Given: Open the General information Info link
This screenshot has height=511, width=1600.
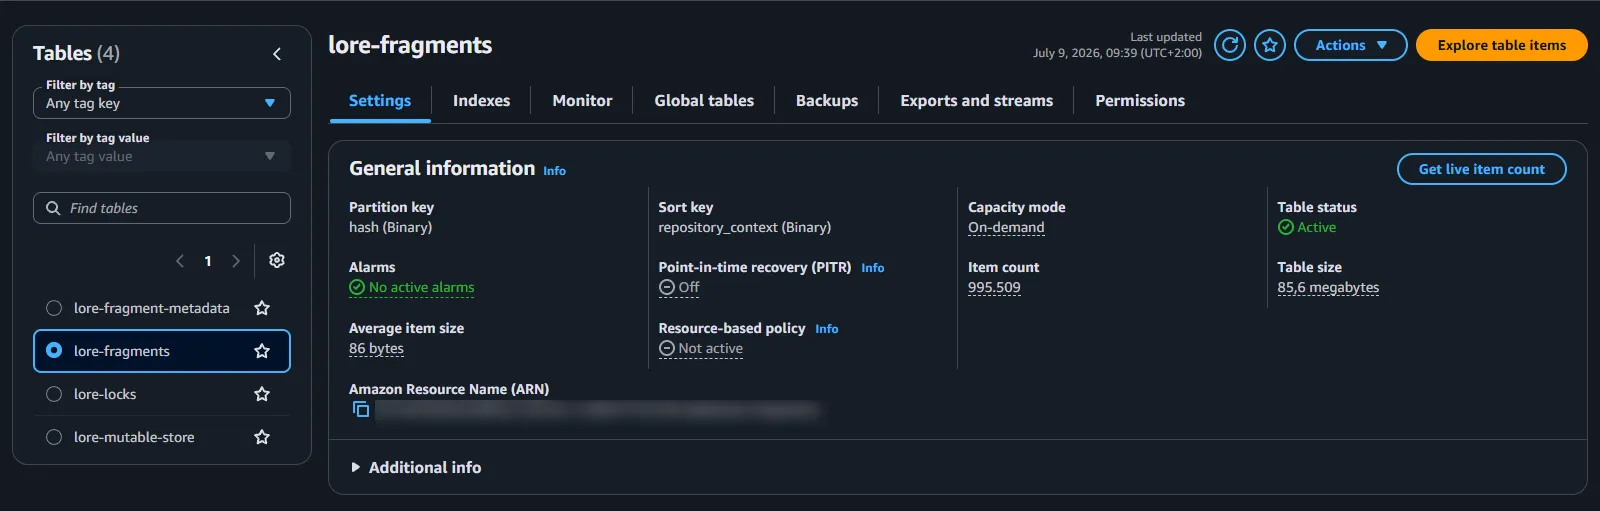Looking at the screenshot, I should [x=554, y=171].
